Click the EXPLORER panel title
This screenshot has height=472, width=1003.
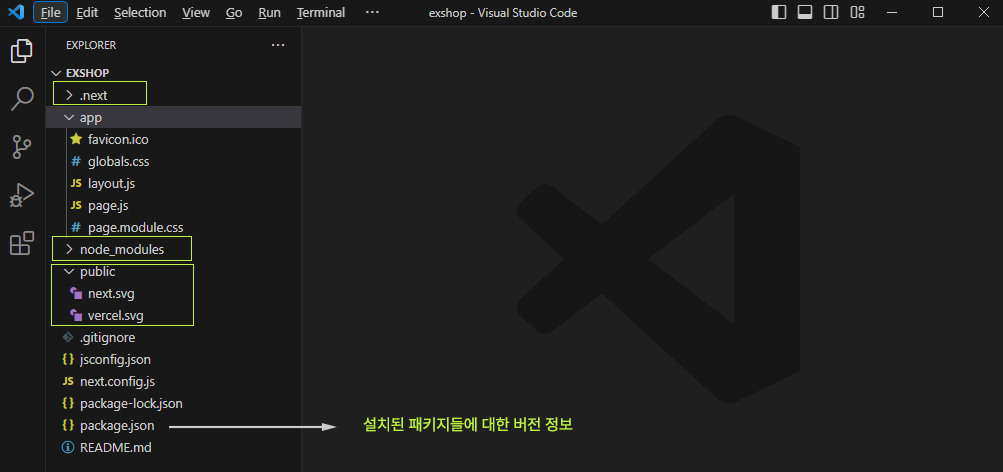[91, 45]
